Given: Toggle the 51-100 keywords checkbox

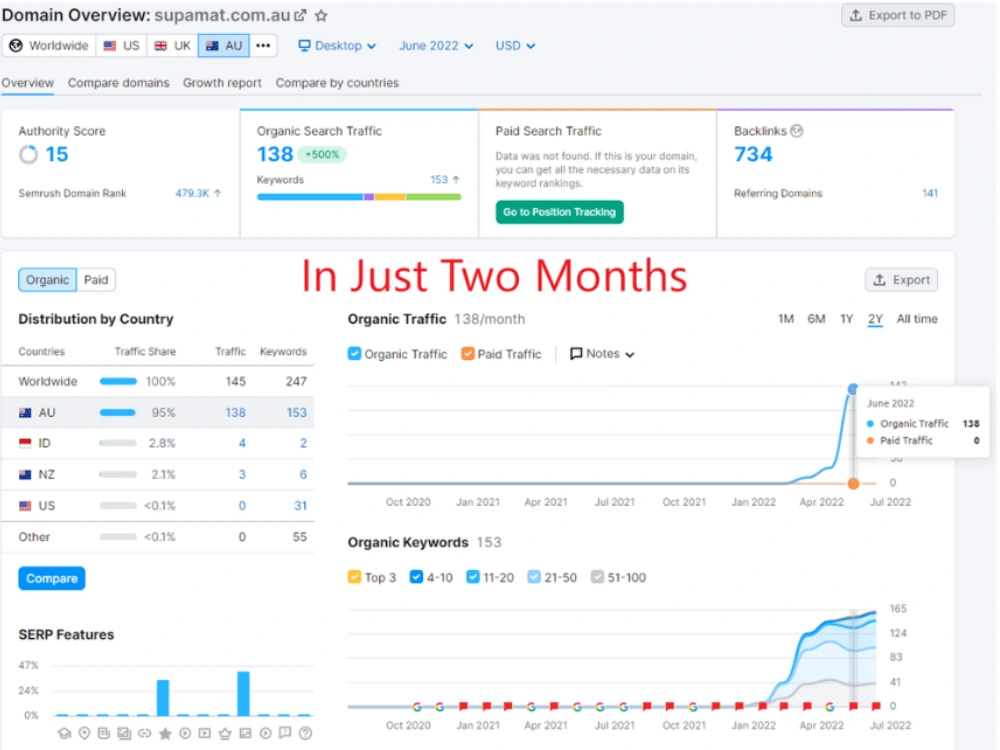Looking at the screenshot, I should coord(597,577).
